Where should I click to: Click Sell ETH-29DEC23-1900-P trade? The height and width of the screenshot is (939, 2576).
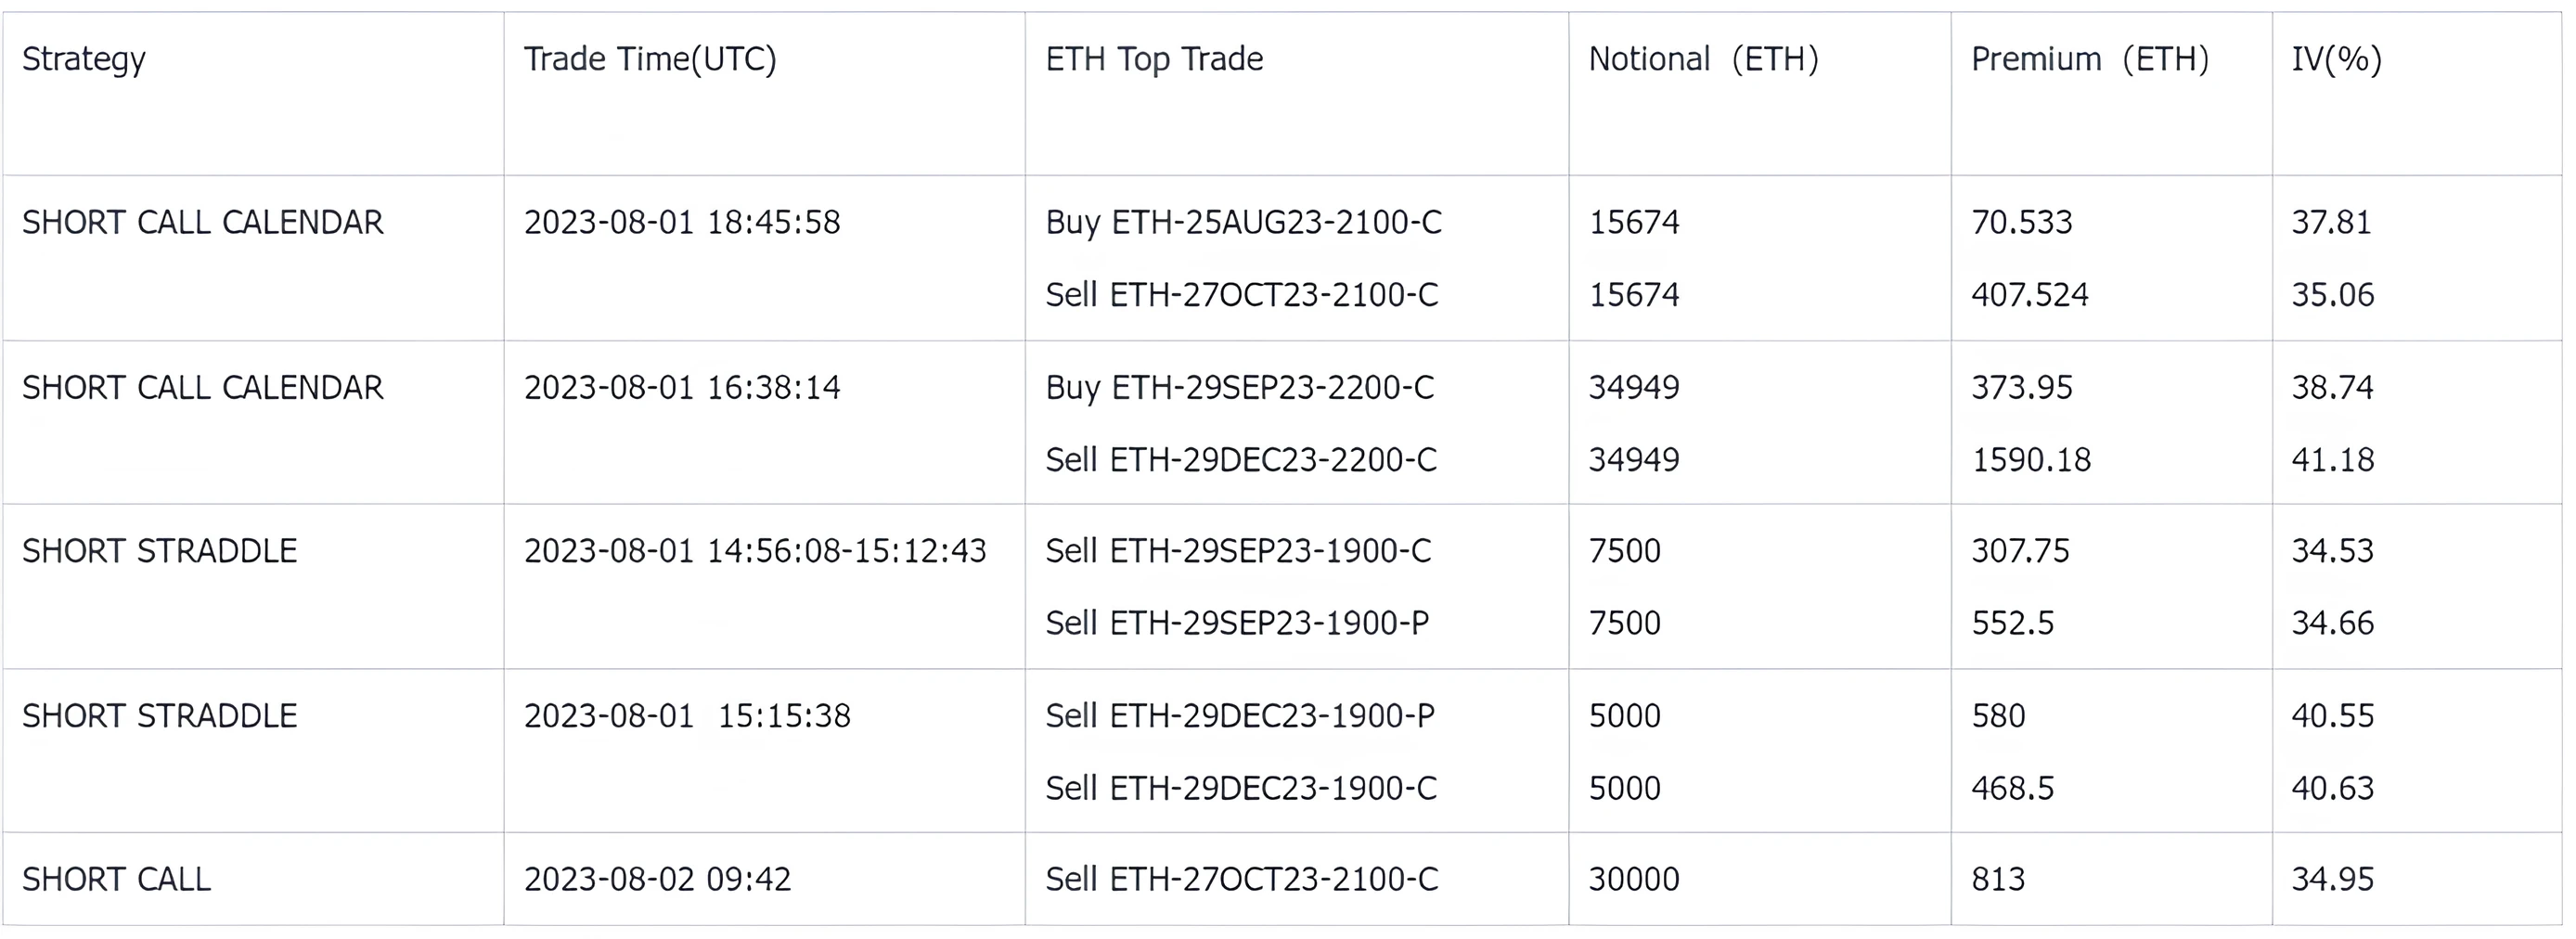pos(1240,716)
